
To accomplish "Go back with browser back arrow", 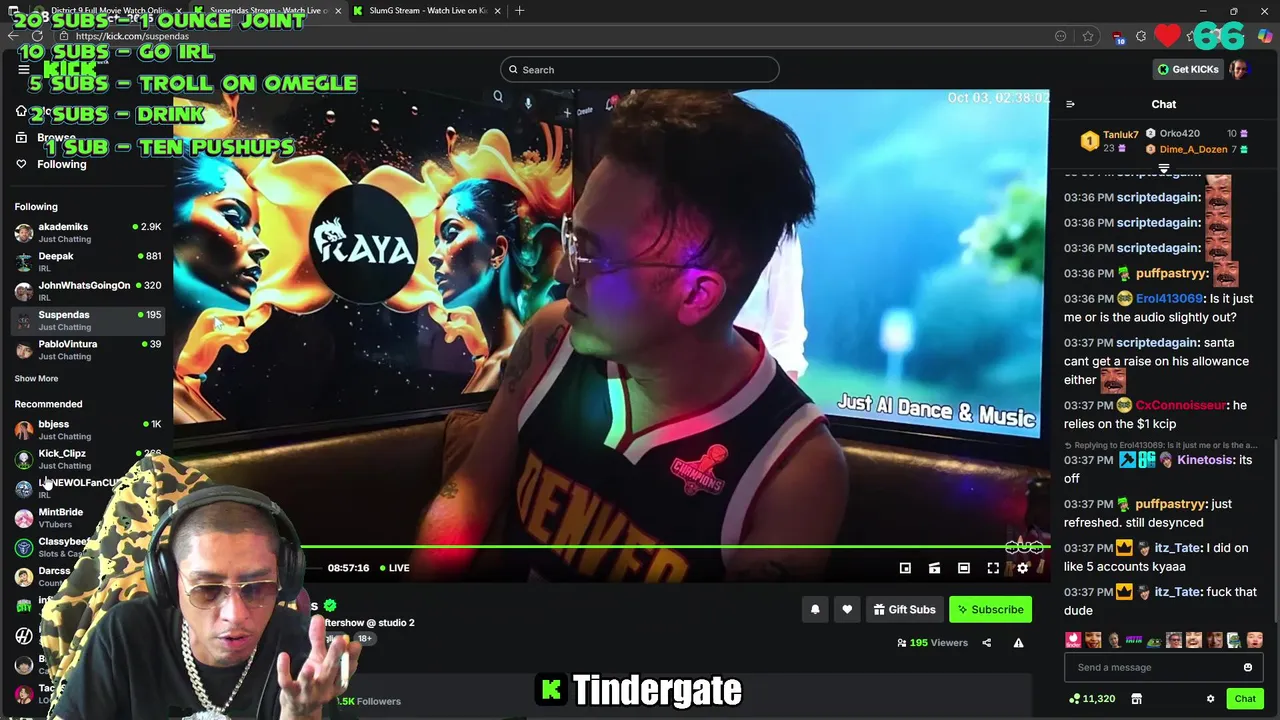I will 12,36.
